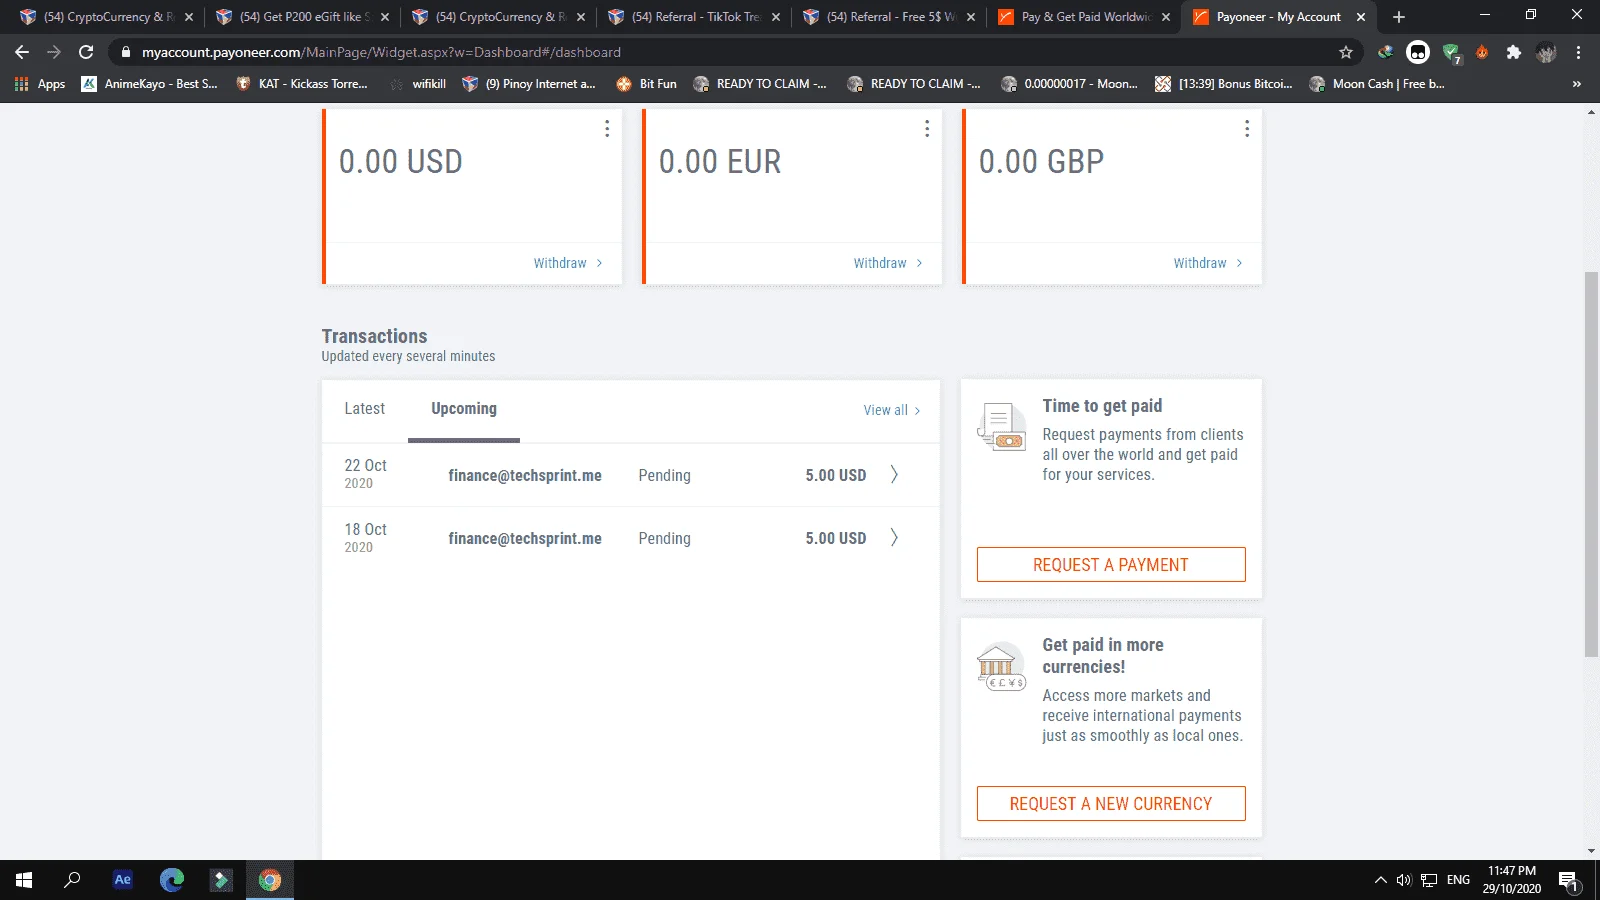The height and width of the screenshot is (900, 1600).
Task: Click the REQUEST A NEW CURRENCY button
Action: tap(1111, 804)
